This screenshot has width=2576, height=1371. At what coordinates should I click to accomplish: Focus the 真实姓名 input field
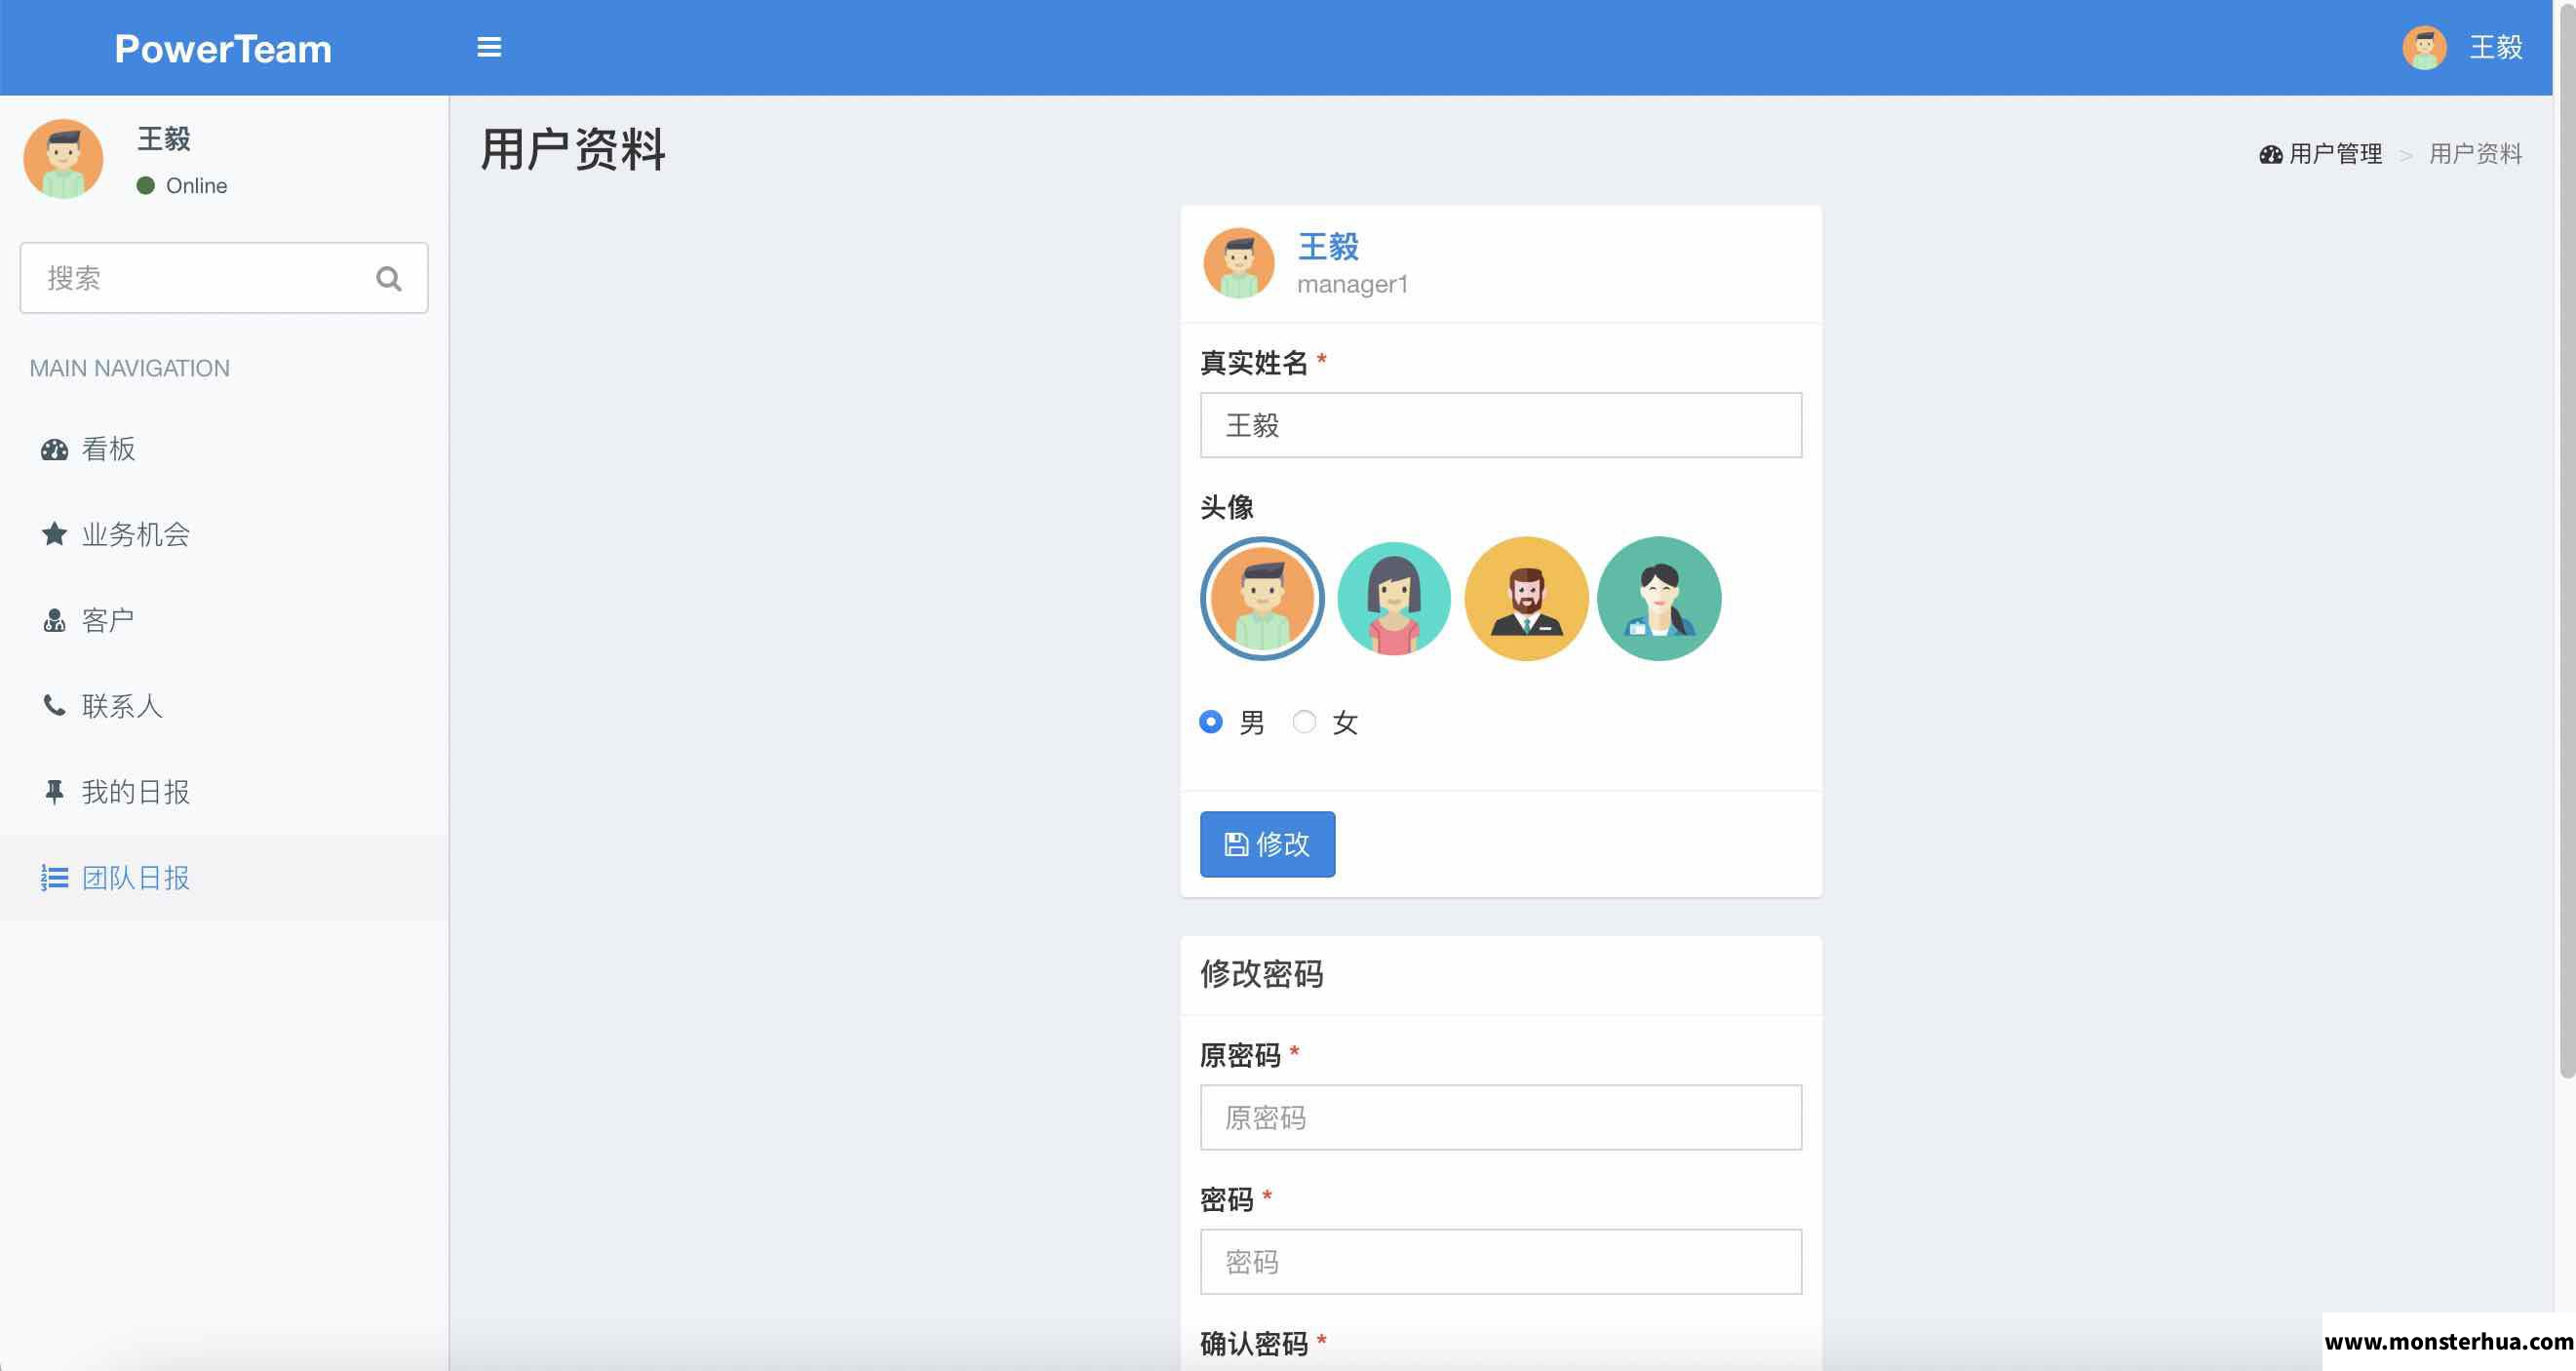point(1500,425)
